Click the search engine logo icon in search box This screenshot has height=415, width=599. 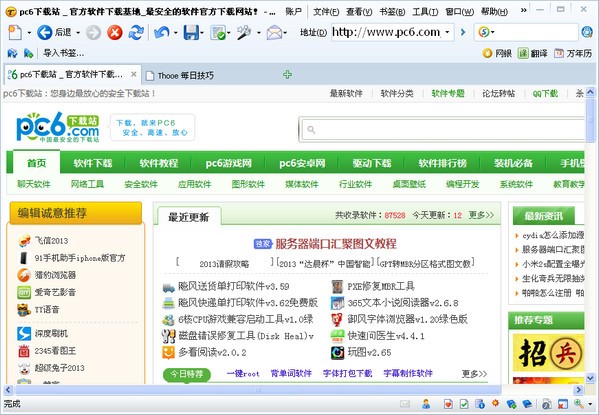pos(484,32)
